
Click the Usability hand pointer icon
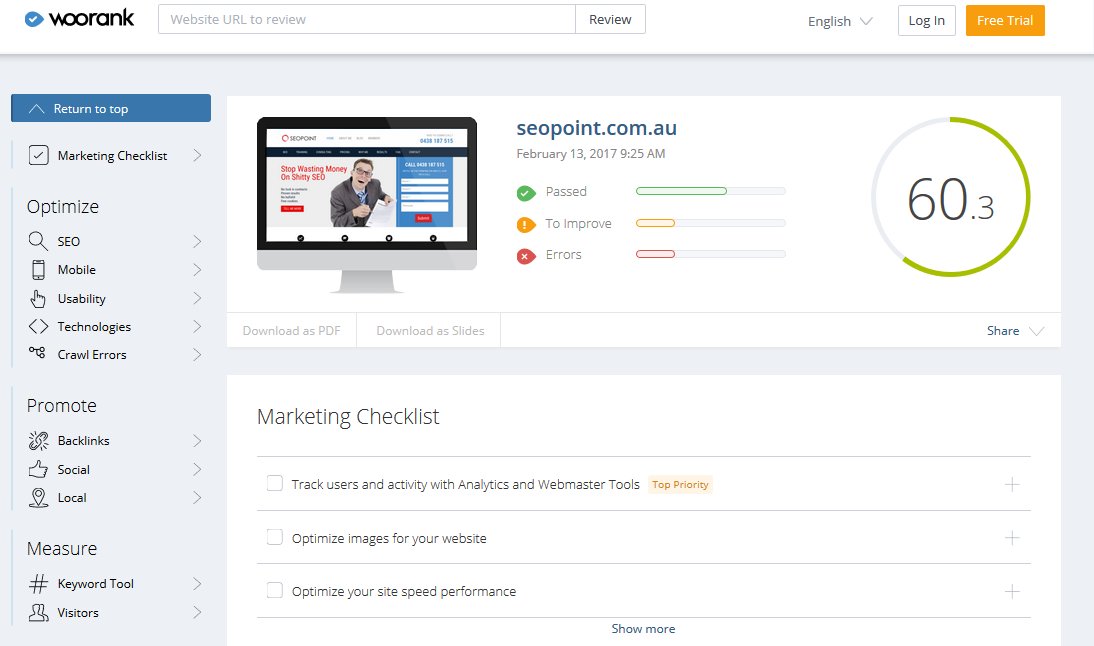(38, 299)
